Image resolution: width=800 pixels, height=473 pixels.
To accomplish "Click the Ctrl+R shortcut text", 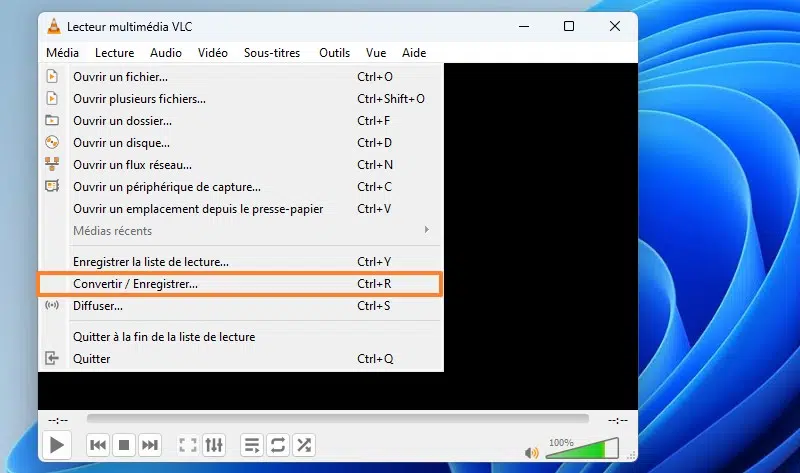I will (x=374, y=284).
